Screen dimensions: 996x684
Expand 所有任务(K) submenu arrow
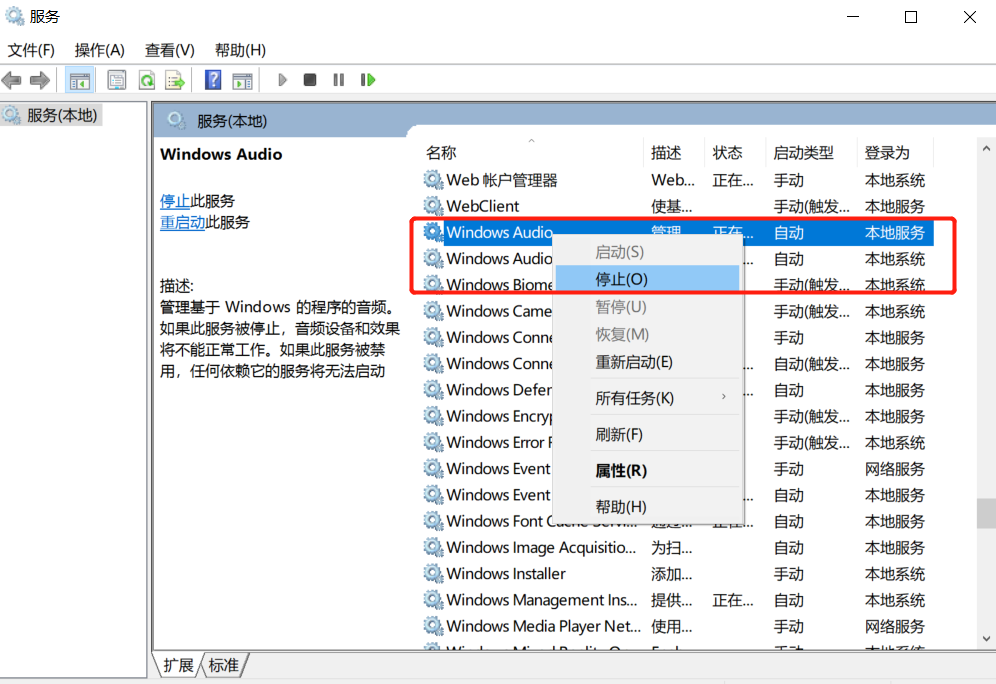click(x=723, y=397)
